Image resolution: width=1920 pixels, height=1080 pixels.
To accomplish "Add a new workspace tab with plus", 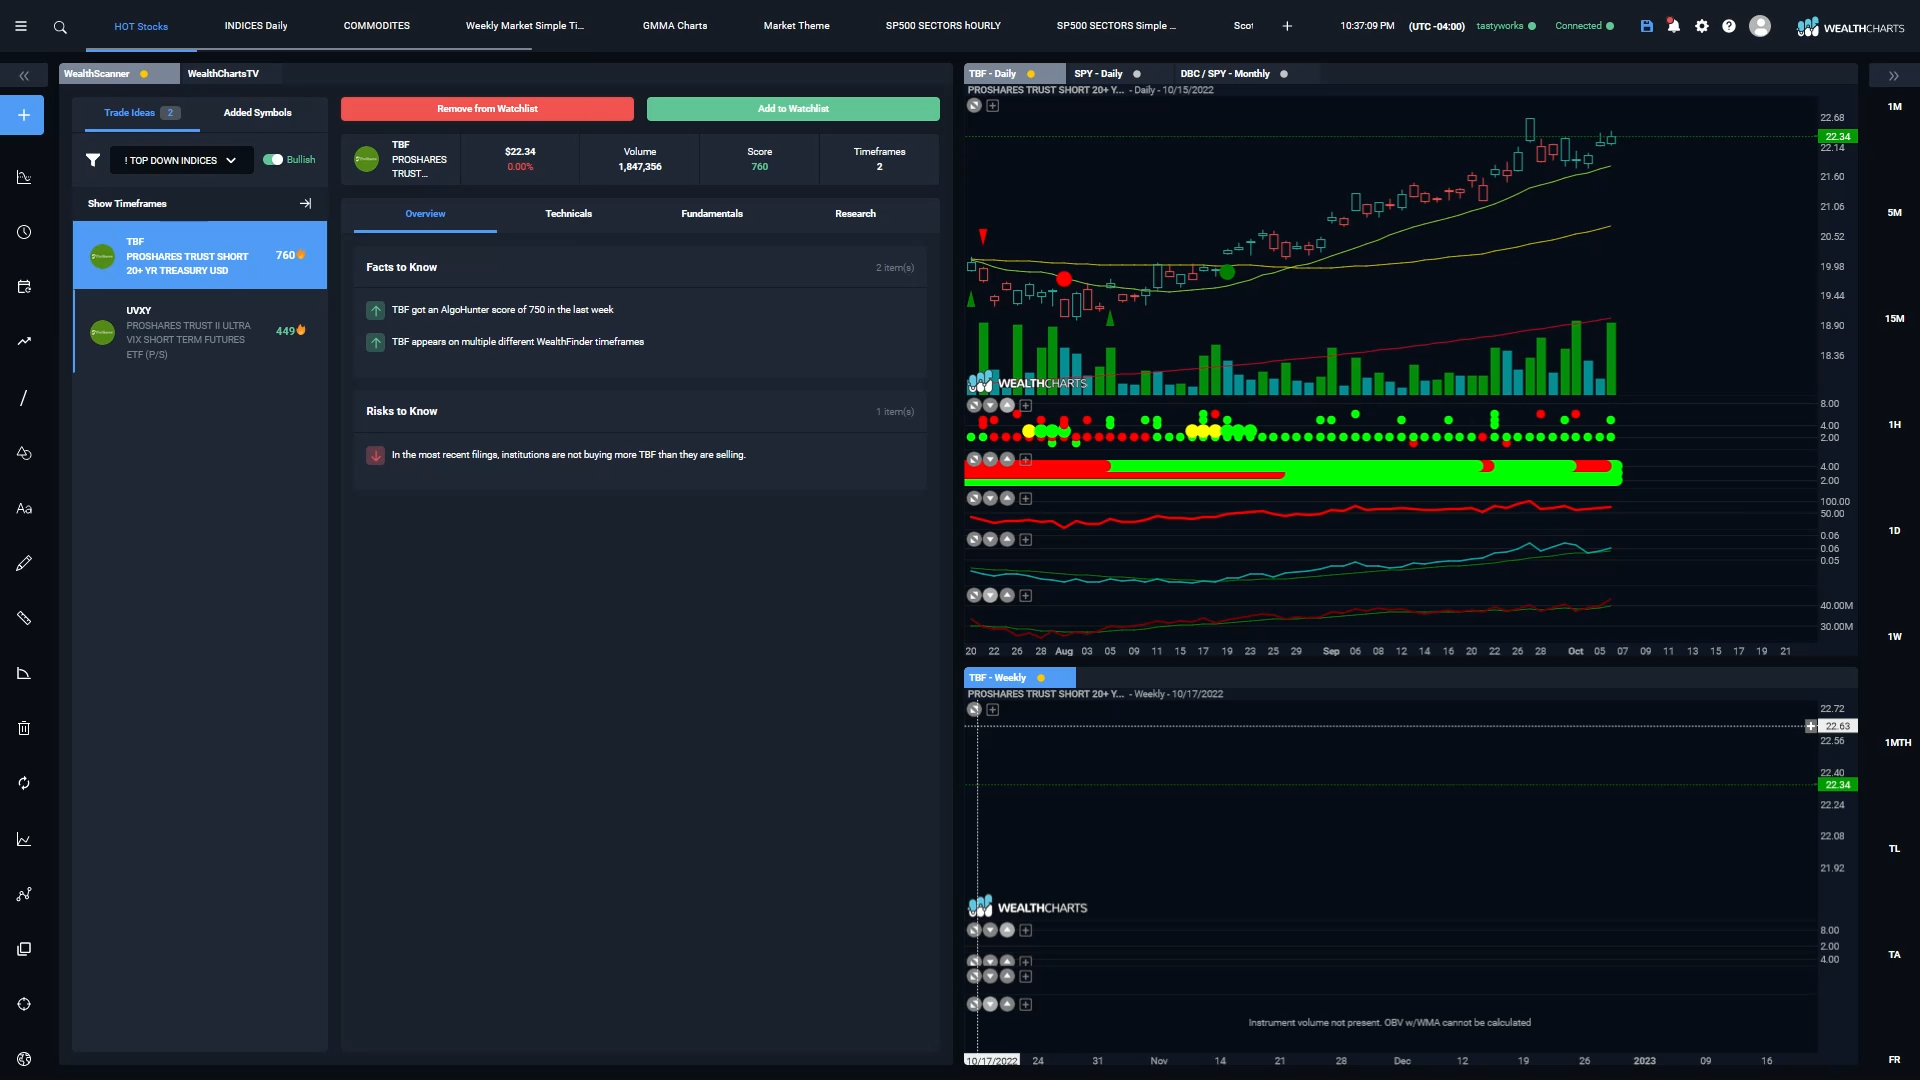I will point(1287,26).
